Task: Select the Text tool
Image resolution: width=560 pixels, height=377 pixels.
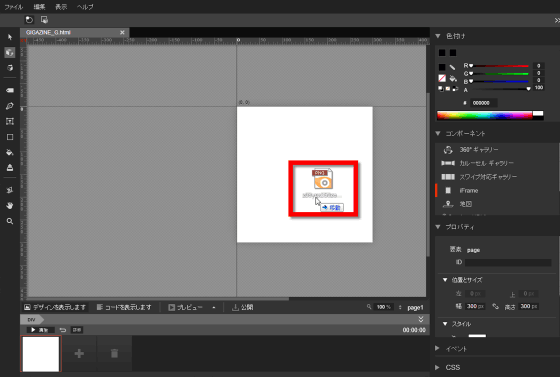Action: [x=10, y=121]
